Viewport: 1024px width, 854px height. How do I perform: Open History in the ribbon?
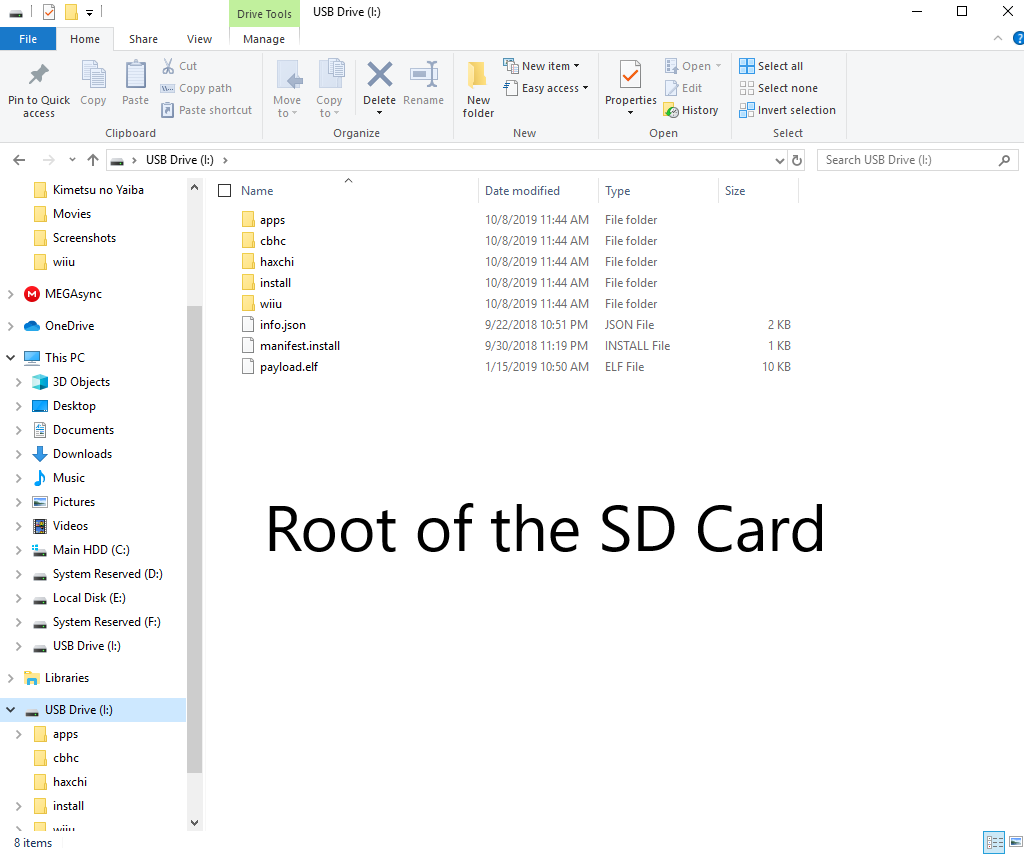[691, 110]
